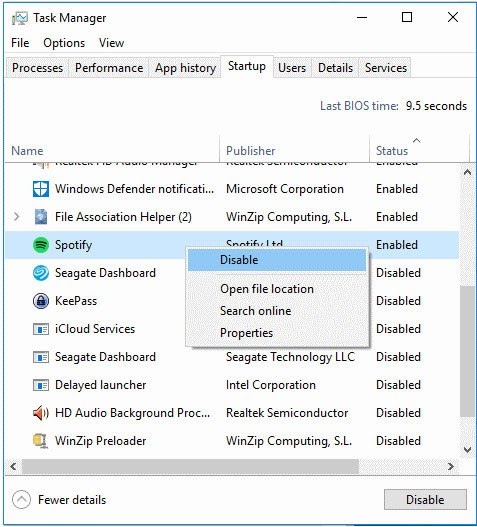The width and height of the screenshot is (477, 527).
Task: Select the WinZip Preloader icon
Action: click(x=41, y=441)
